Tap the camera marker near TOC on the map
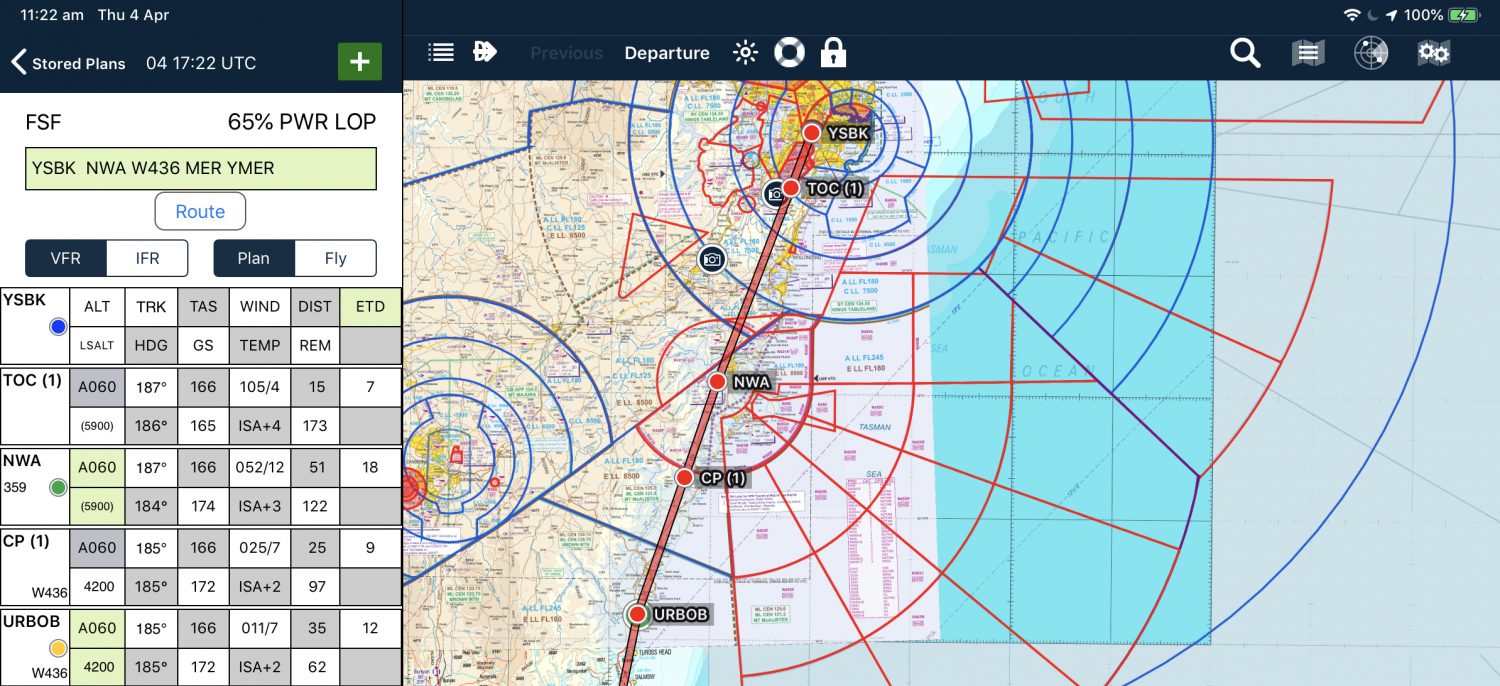 775,194
